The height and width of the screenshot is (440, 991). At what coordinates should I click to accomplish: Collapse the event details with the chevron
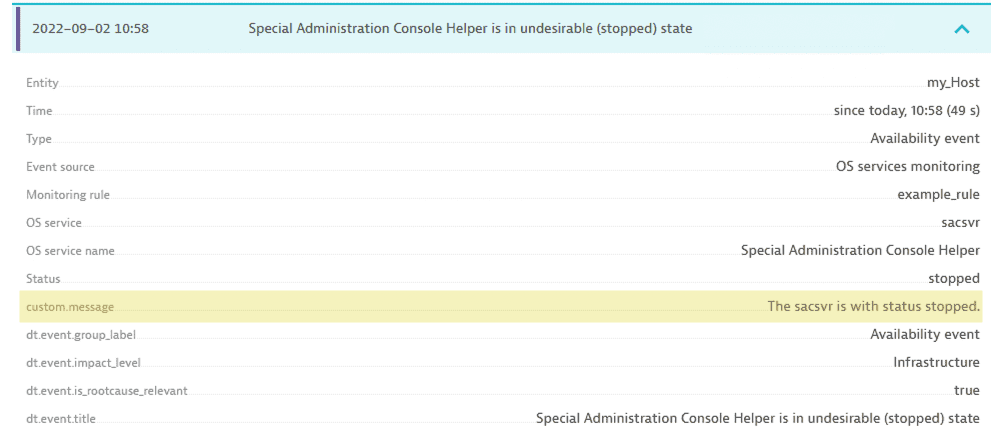(962, 29)
